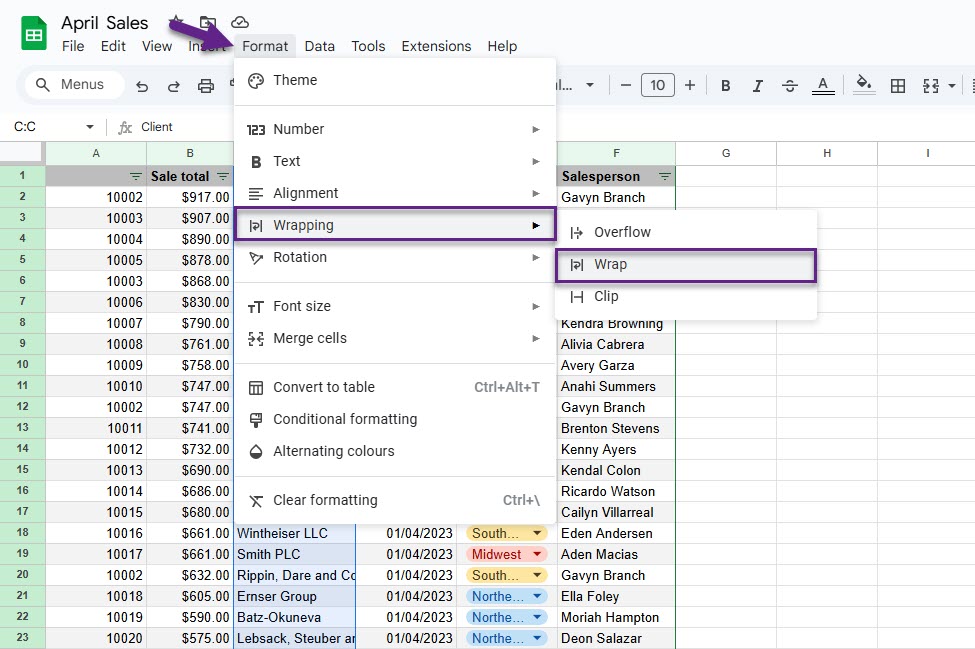Expand the Rotation submenu

395,257
